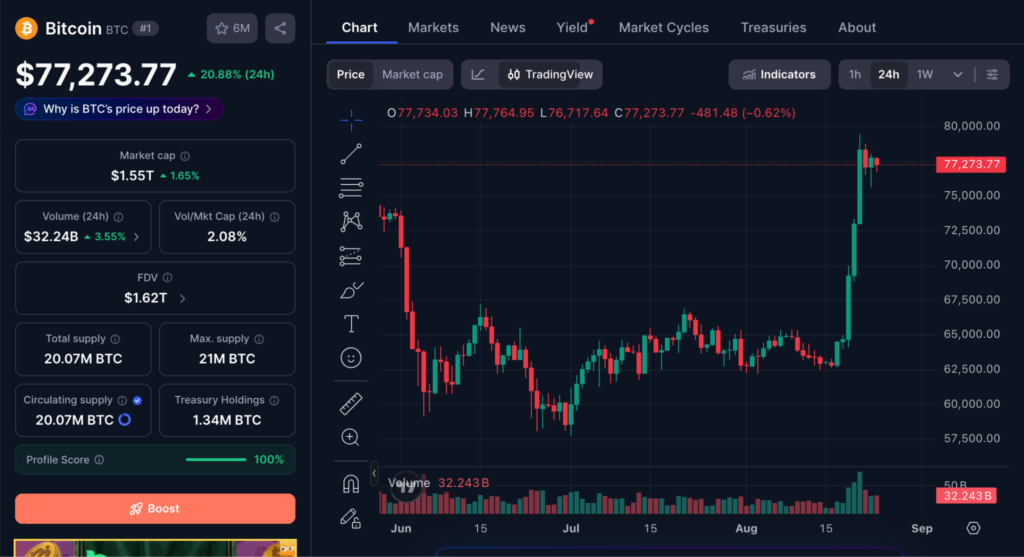Open Why is BTC's price up today

click(120, 109)
